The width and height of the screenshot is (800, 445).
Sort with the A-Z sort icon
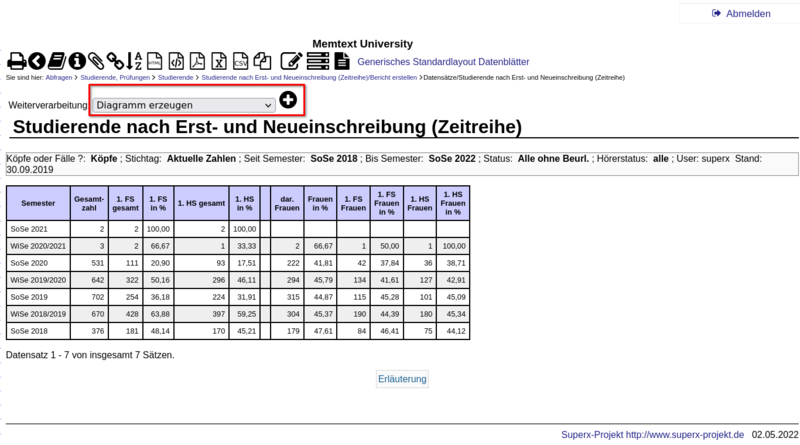point(134,61)
